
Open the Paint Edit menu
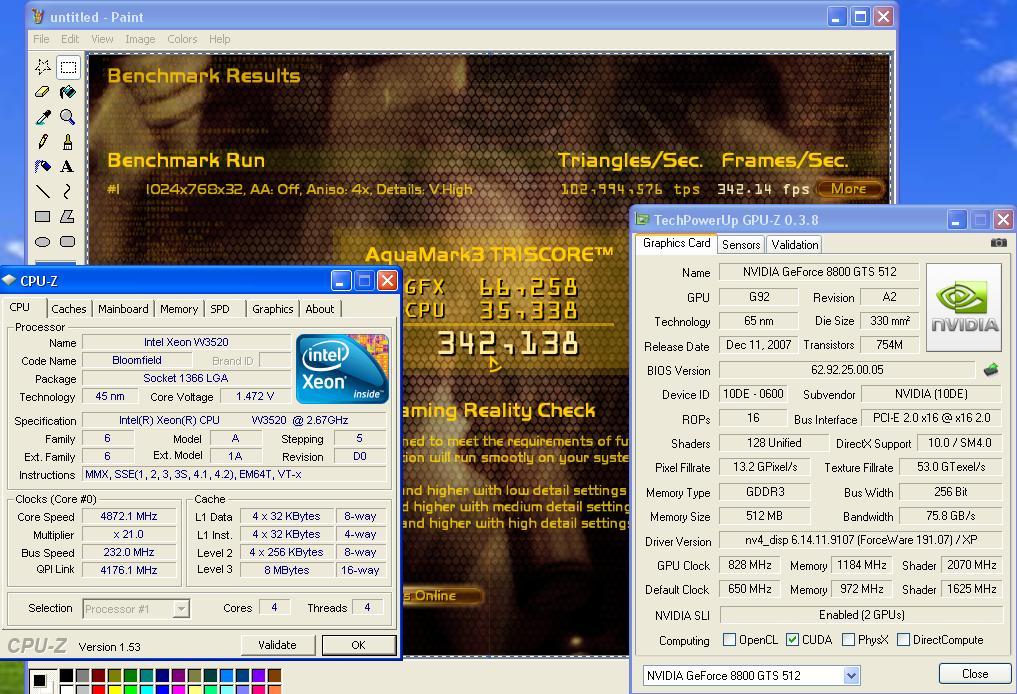pos(70,39)
